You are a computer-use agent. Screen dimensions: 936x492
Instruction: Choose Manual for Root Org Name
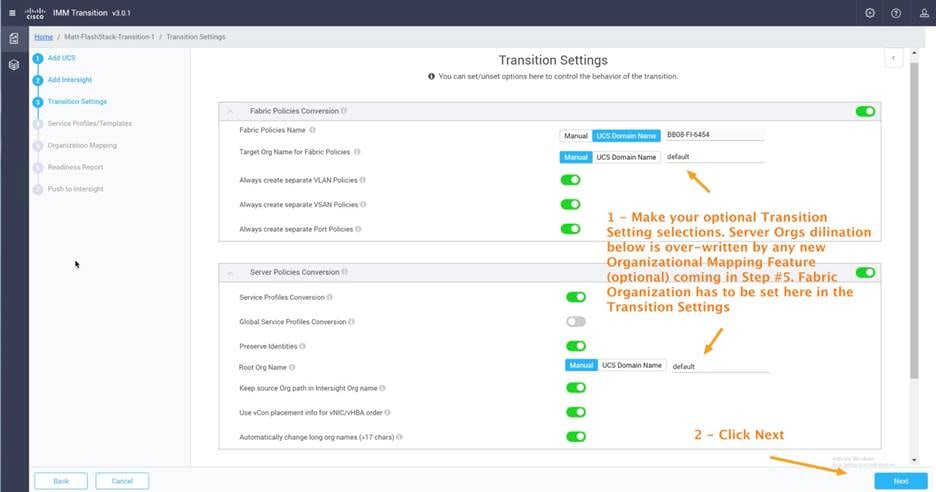click(581, 365)
